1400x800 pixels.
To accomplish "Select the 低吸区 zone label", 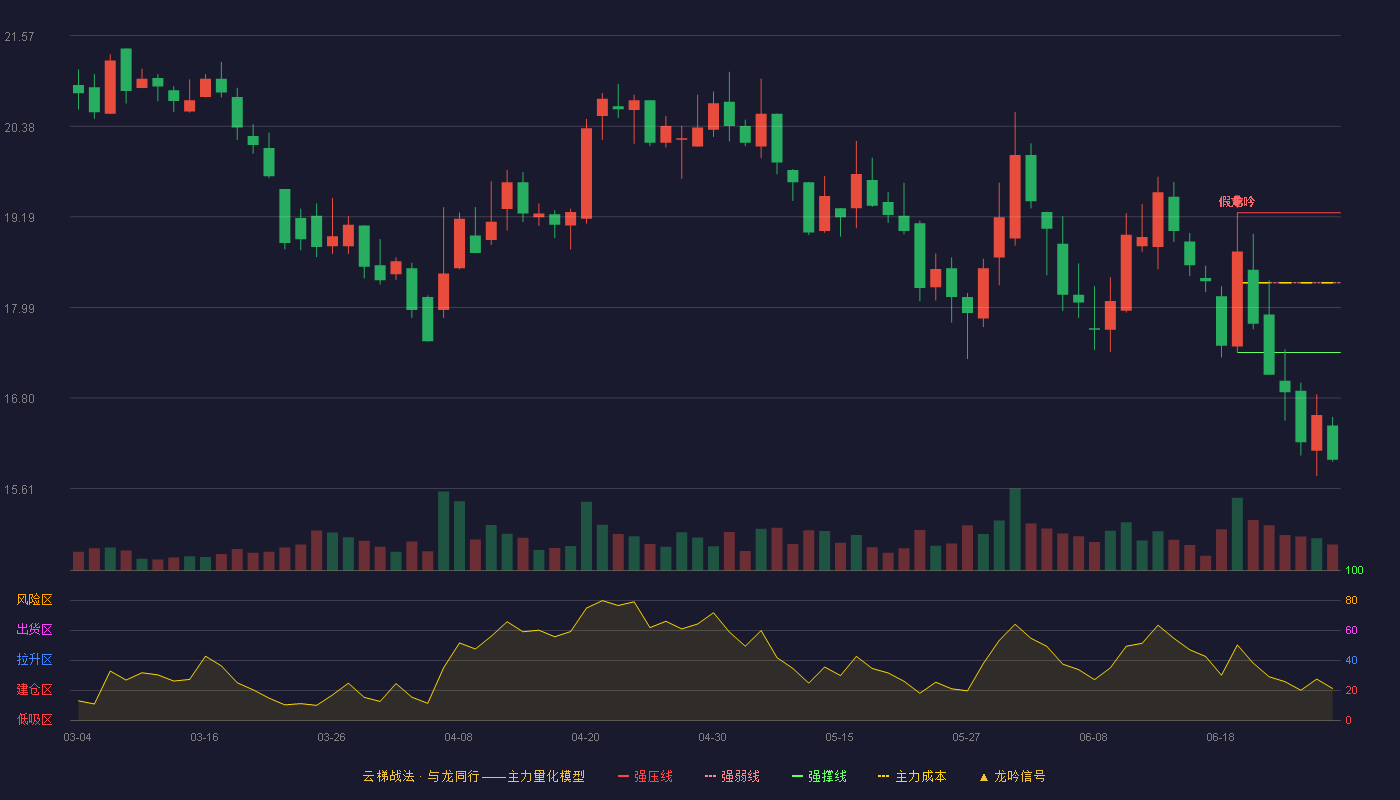I will [x=34, y=720].
